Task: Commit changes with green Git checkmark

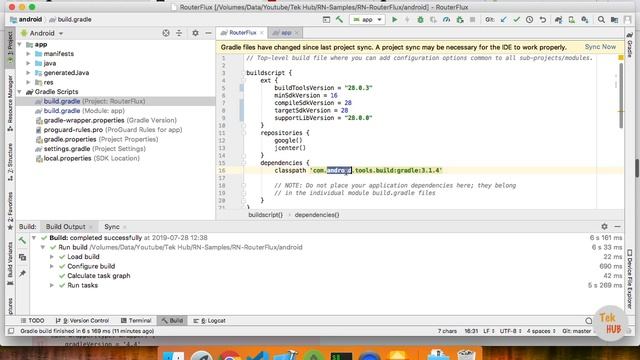Action: (x=516, y=20)
